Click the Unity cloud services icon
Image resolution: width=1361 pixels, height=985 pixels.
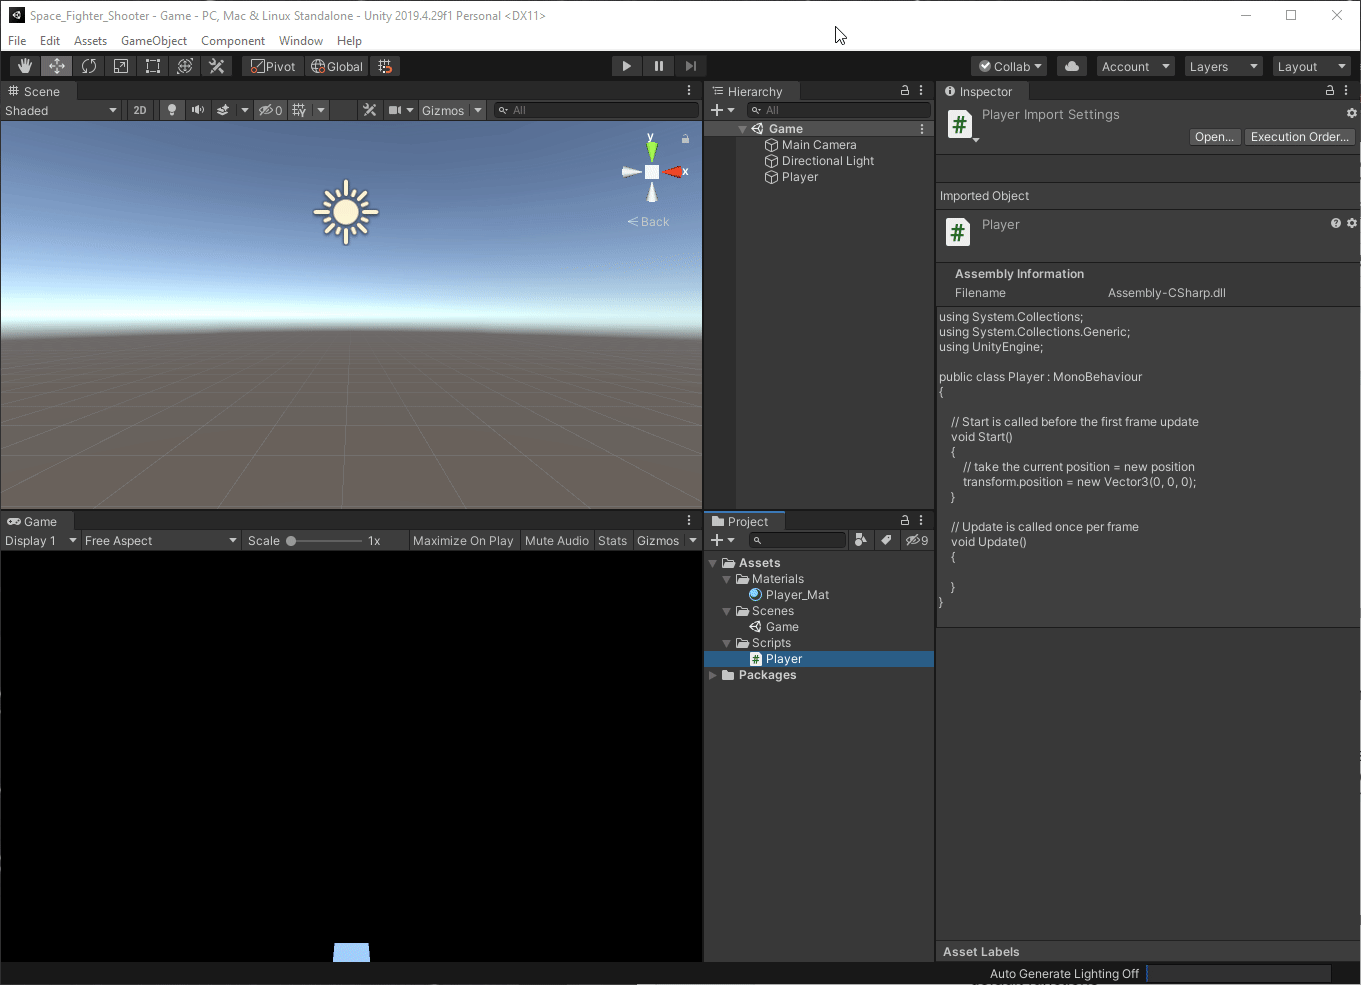point(1070,65)
